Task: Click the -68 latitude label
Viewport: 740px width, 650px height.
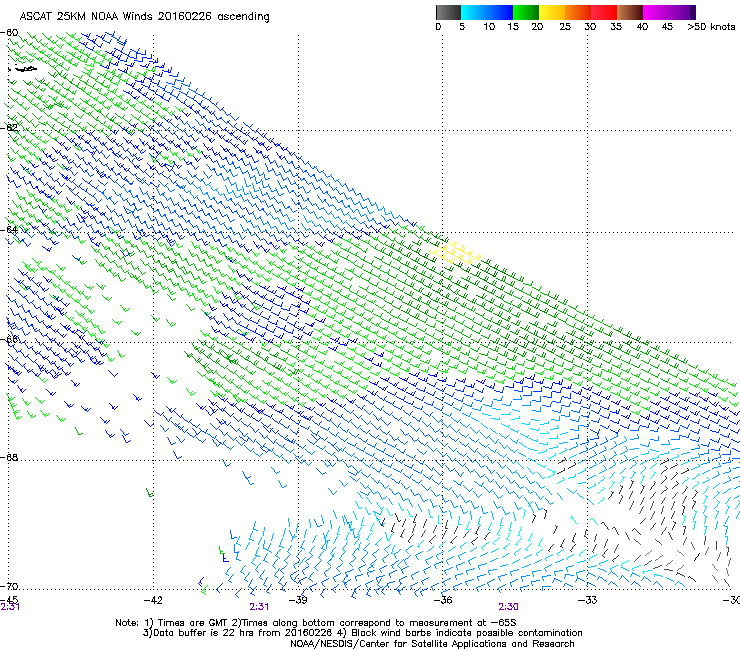Action: click(x=9, y=457)
